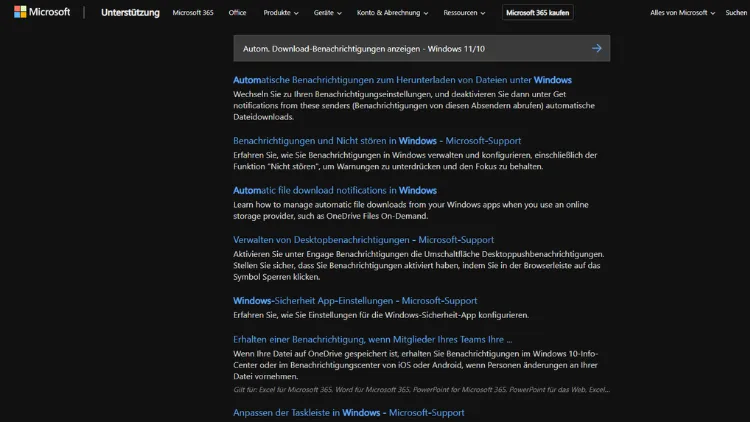Click description starting 'Aktivieren Sie unter Engage'

[419, 266]
